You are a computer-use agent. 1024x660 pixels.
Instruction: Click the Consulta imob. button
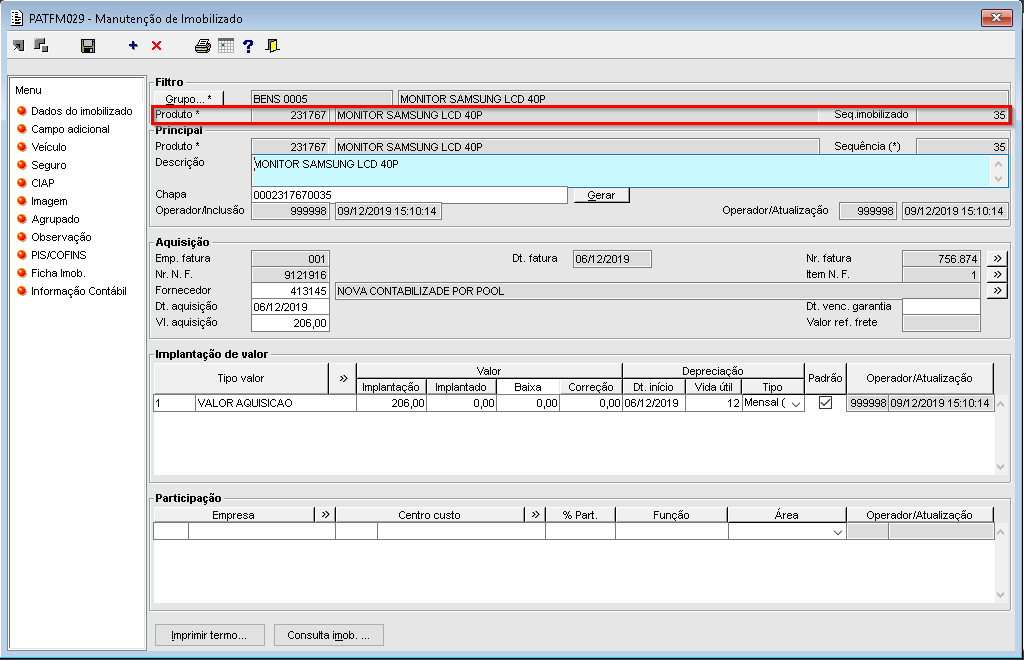(x=328, y=635)
